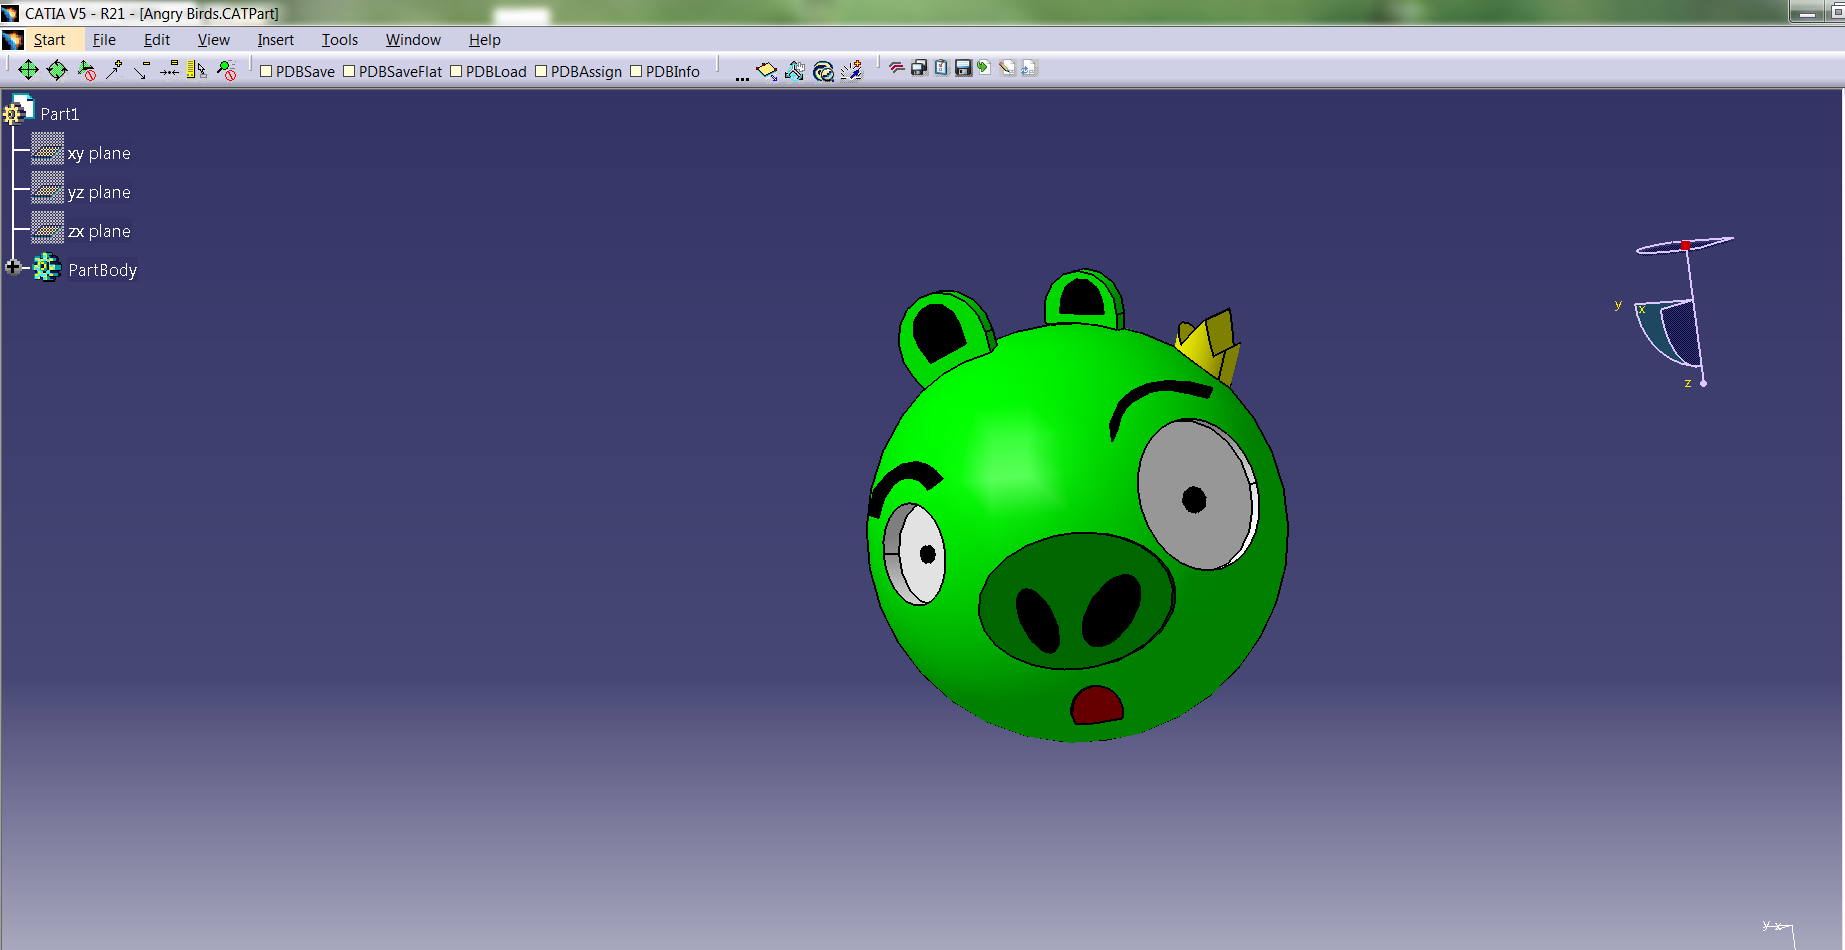This screenshot has width=1845, height=950.
Task: Expand the PartBody node with plus sign
Action: 13,267
